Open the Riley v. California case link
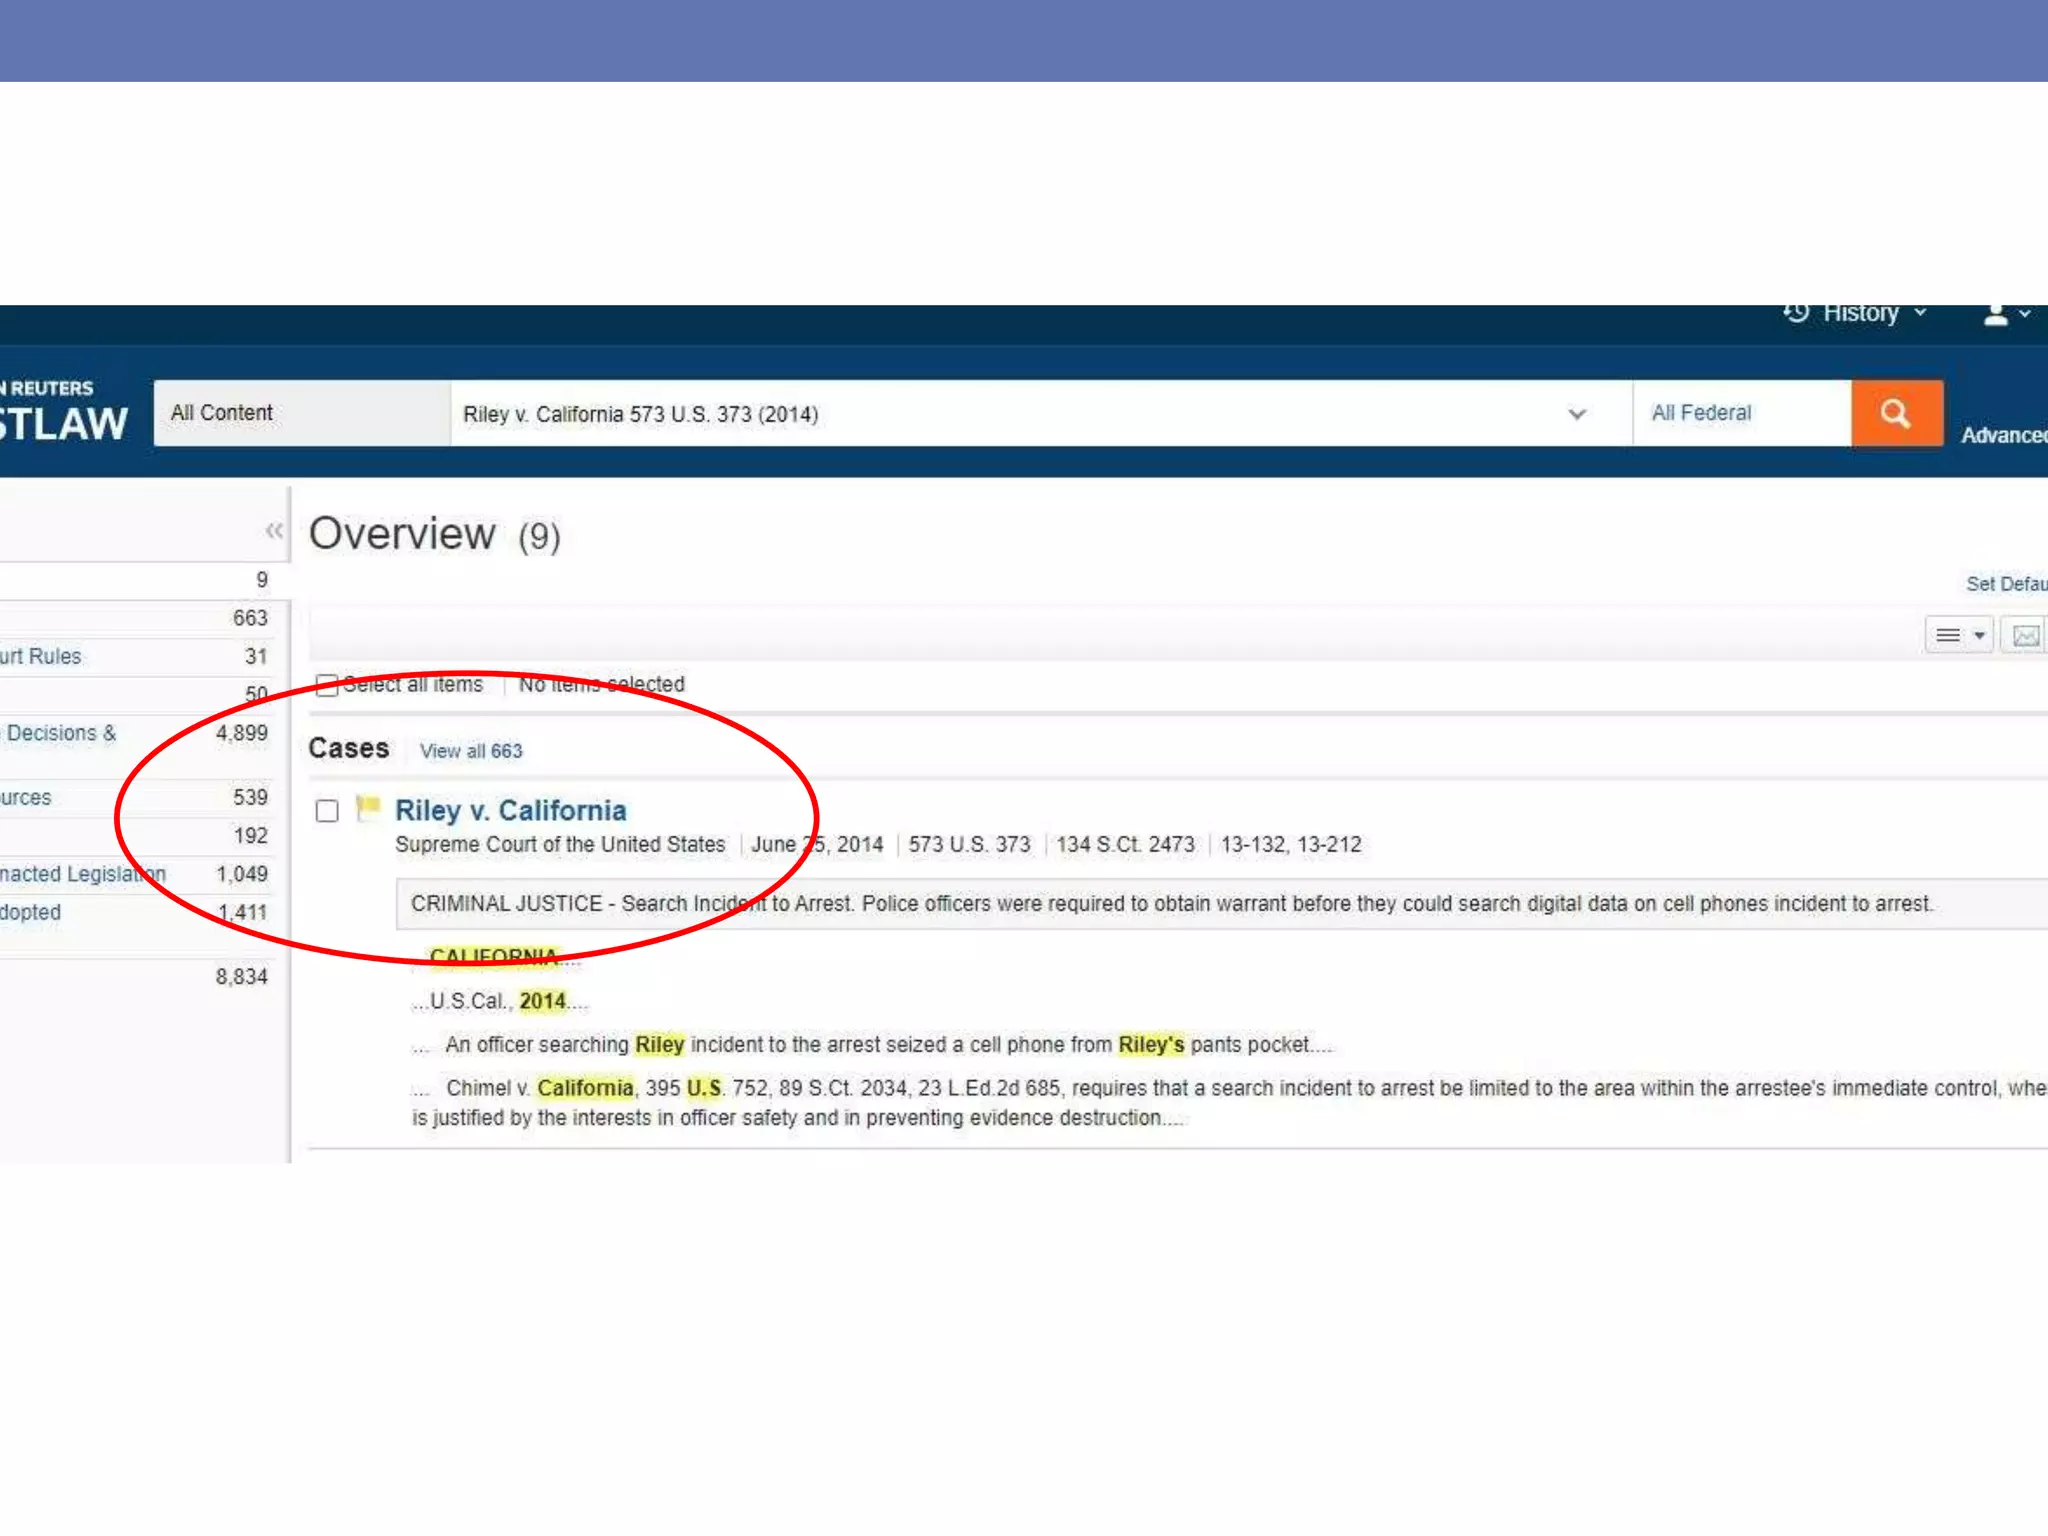The width and height of the screenshot is (2048, 1536). 510,810
